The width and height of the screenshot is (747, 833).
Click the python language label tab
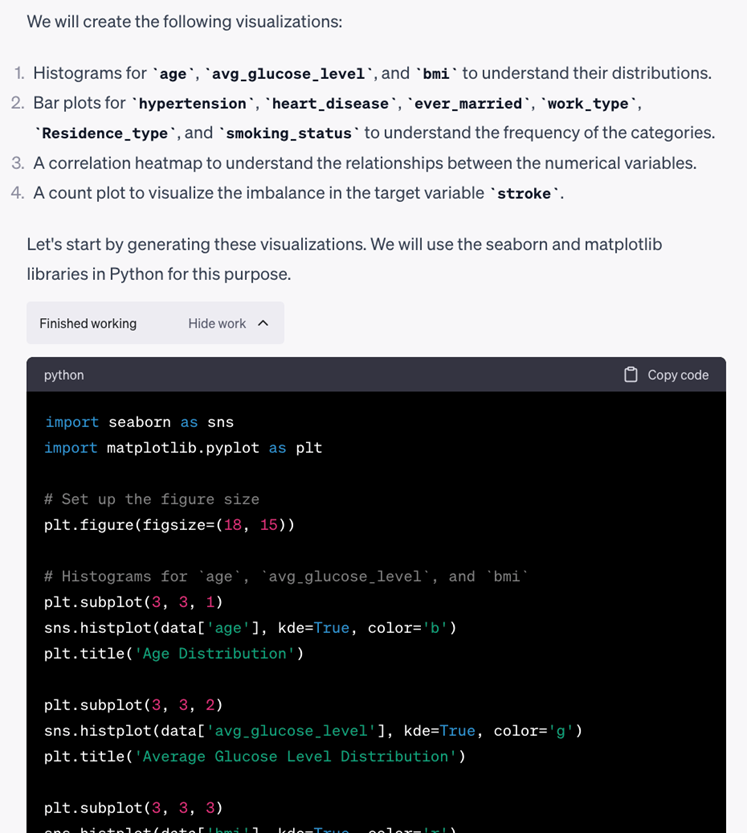click(x=63, y=374)
